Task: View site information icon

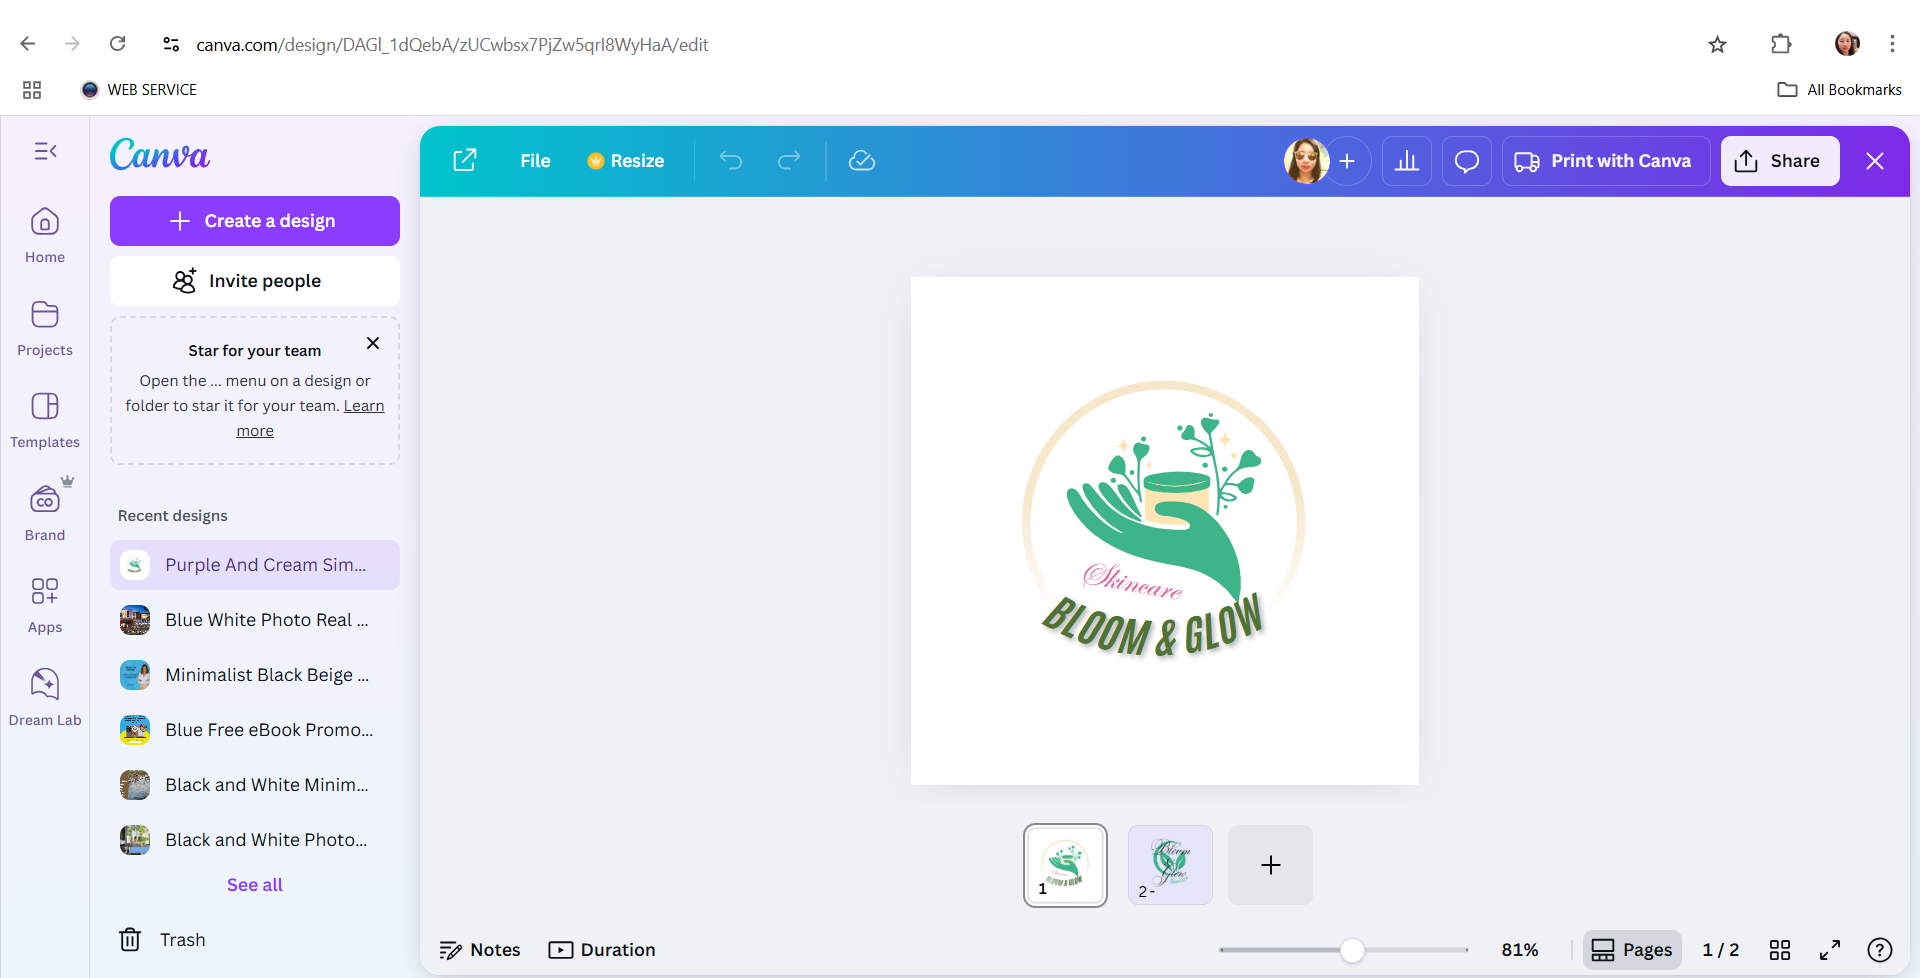Action: point(171,44)
